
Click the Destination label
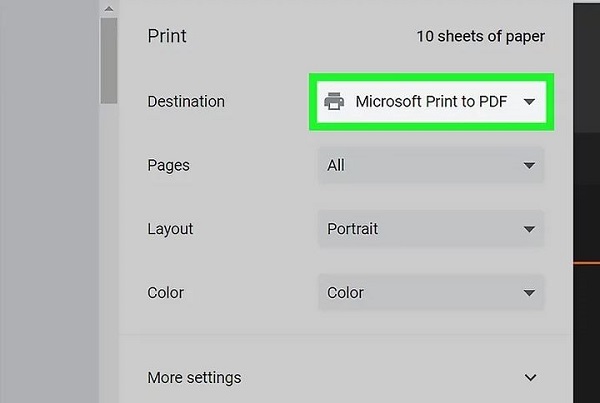186,101
